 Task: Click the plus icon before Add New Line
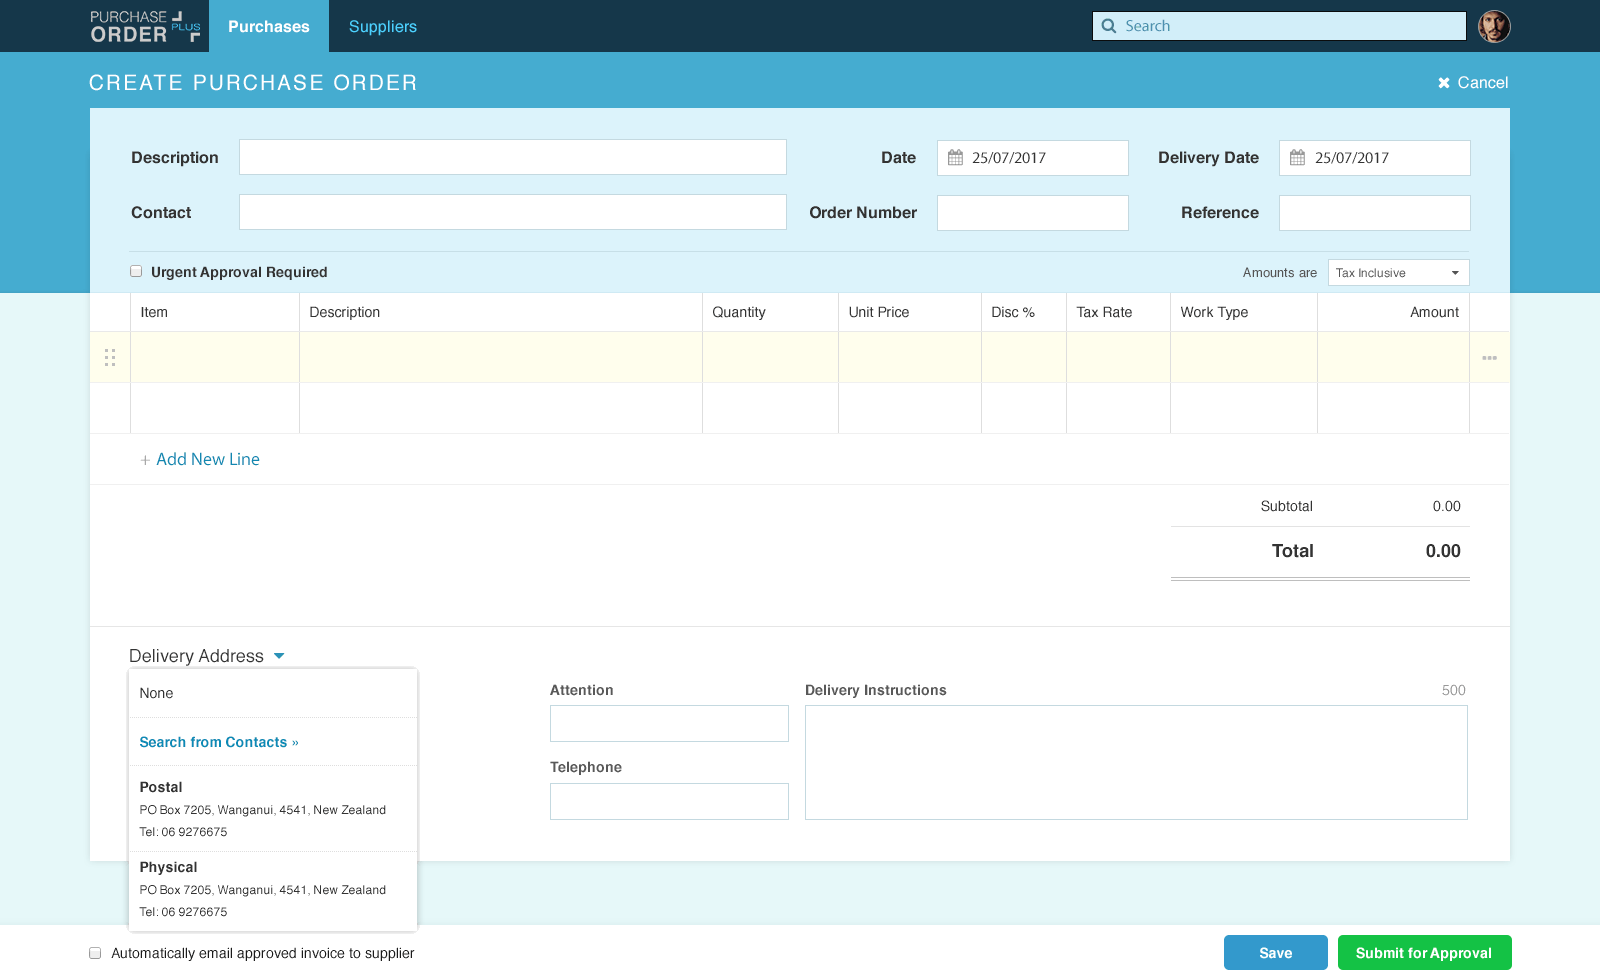point(145,459)
